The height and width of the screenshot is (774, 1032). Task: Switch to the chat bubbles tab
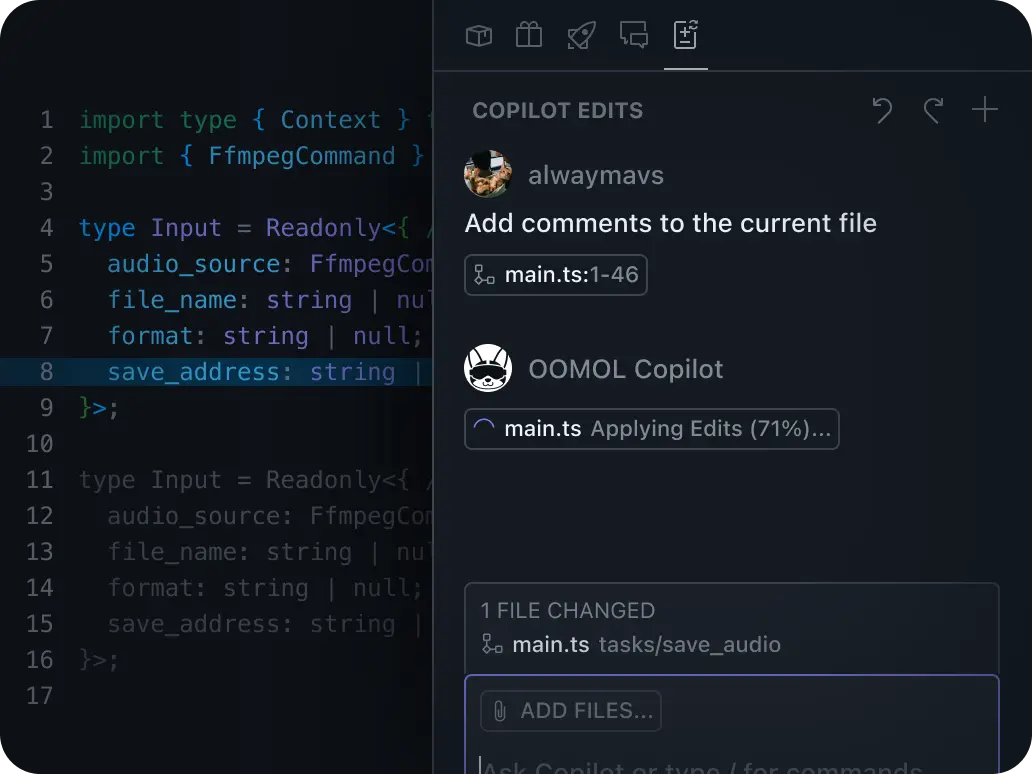(x=633, y=35)
